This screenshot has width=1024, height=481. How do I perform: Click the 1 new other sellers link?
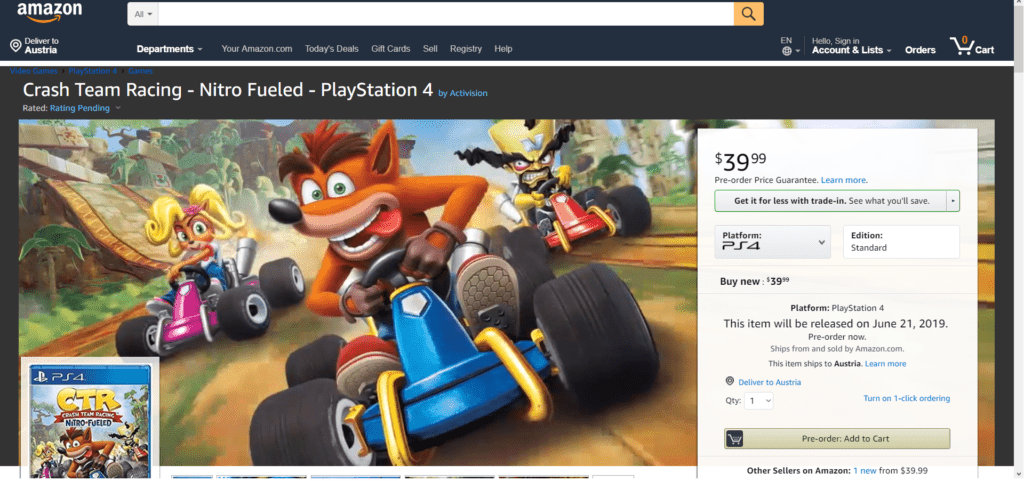865,471
